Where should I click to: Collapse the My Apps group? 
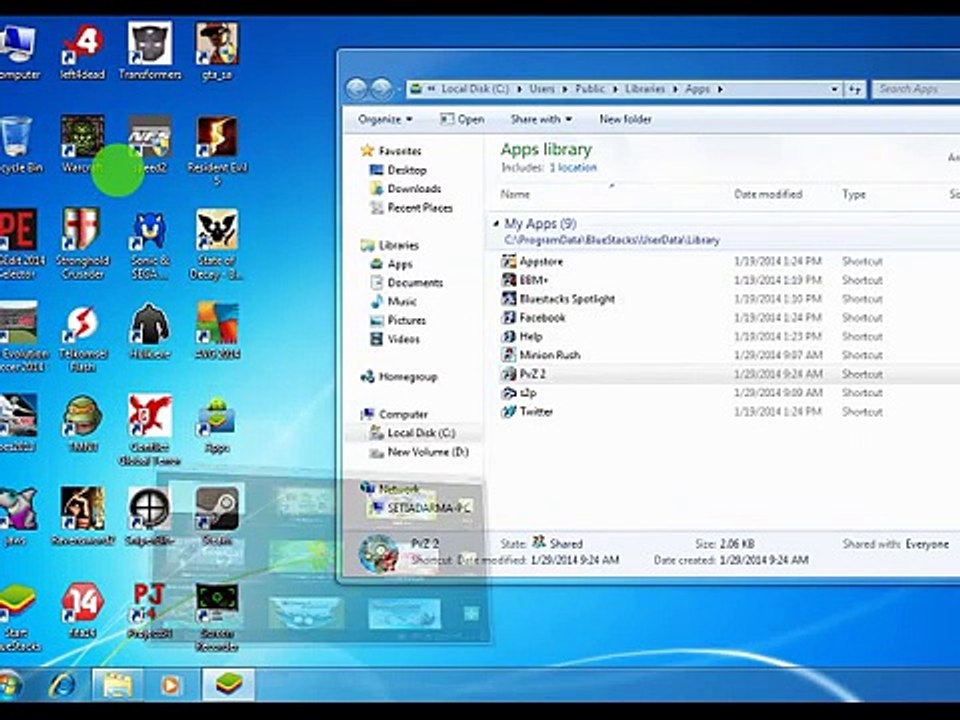(498, 225)
